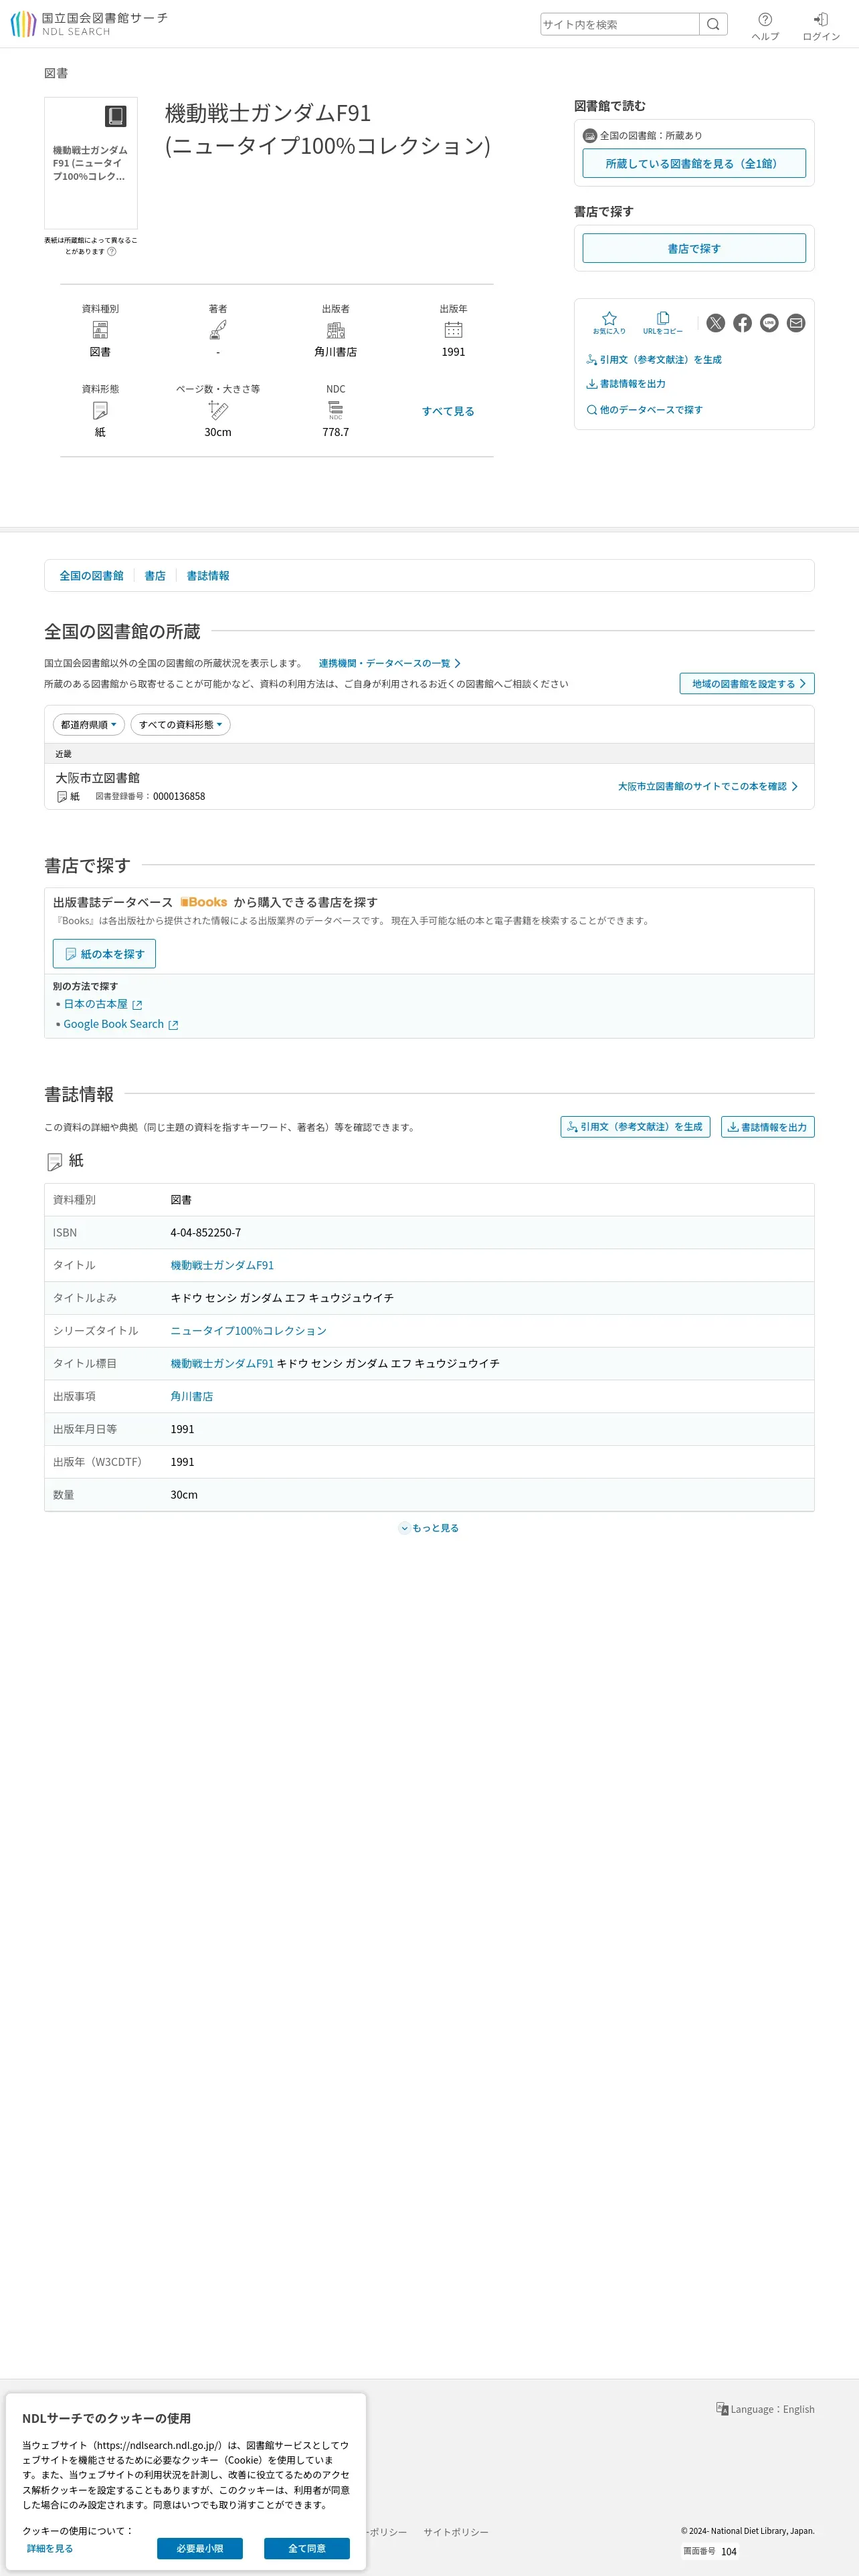Accept all cookies with 全て同意
The height and width of the screenshot is (2576, 859).
tap(307, 2548)
